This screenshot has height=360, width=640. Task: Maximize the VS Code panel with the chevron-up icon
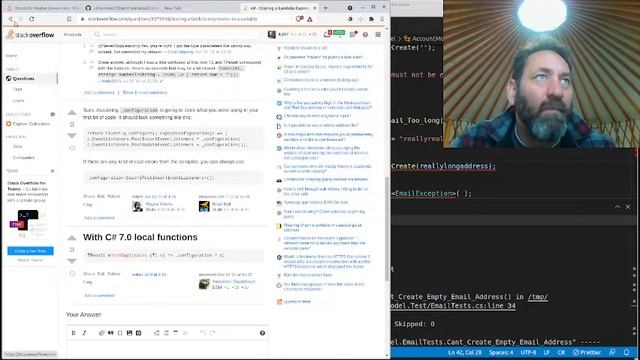[x=617, y=207]
